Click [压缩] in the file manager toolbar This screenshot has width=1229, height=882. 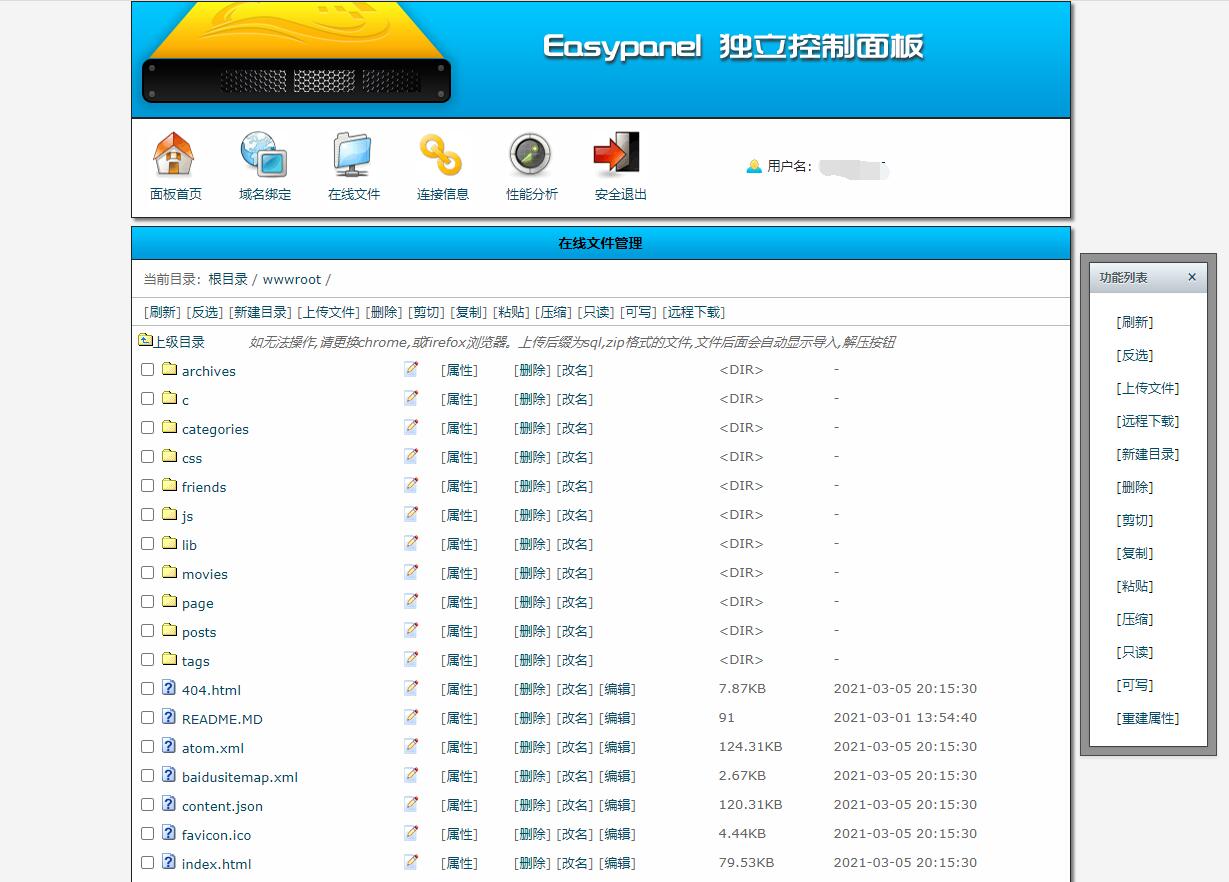[x=554, y=312]
